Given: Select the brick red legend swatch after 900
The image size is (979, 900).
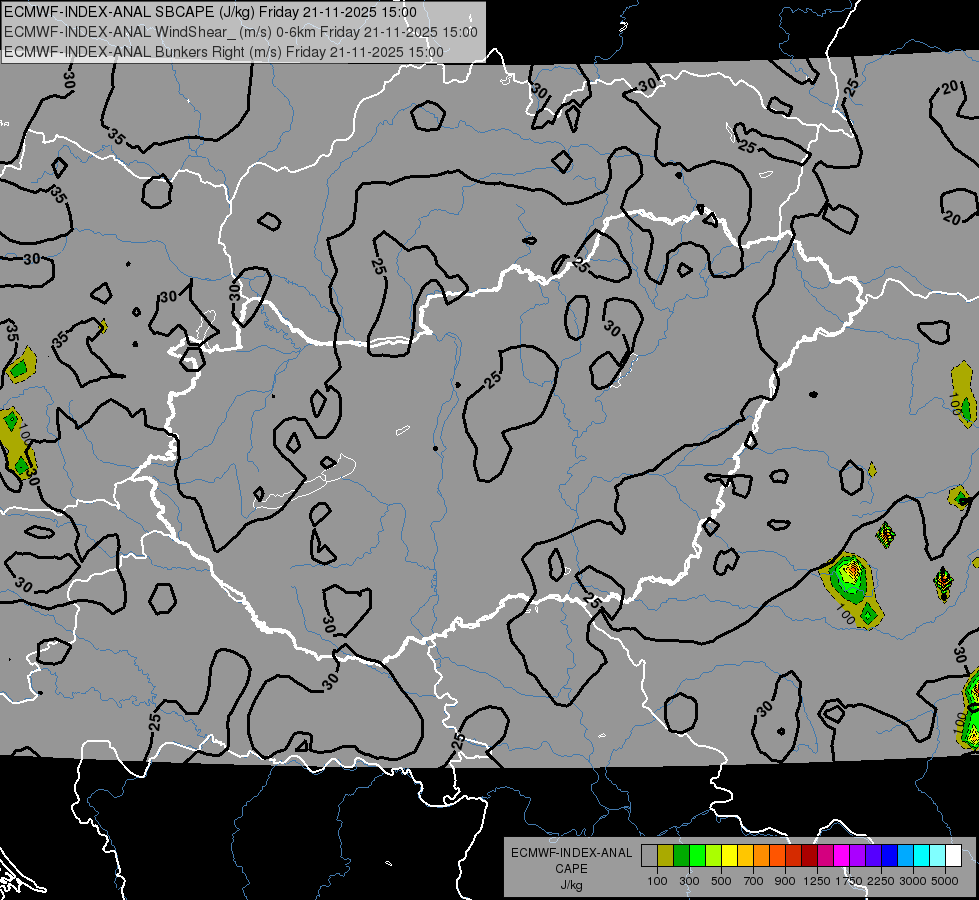Looking at the screenshot, I should point(794,856).
